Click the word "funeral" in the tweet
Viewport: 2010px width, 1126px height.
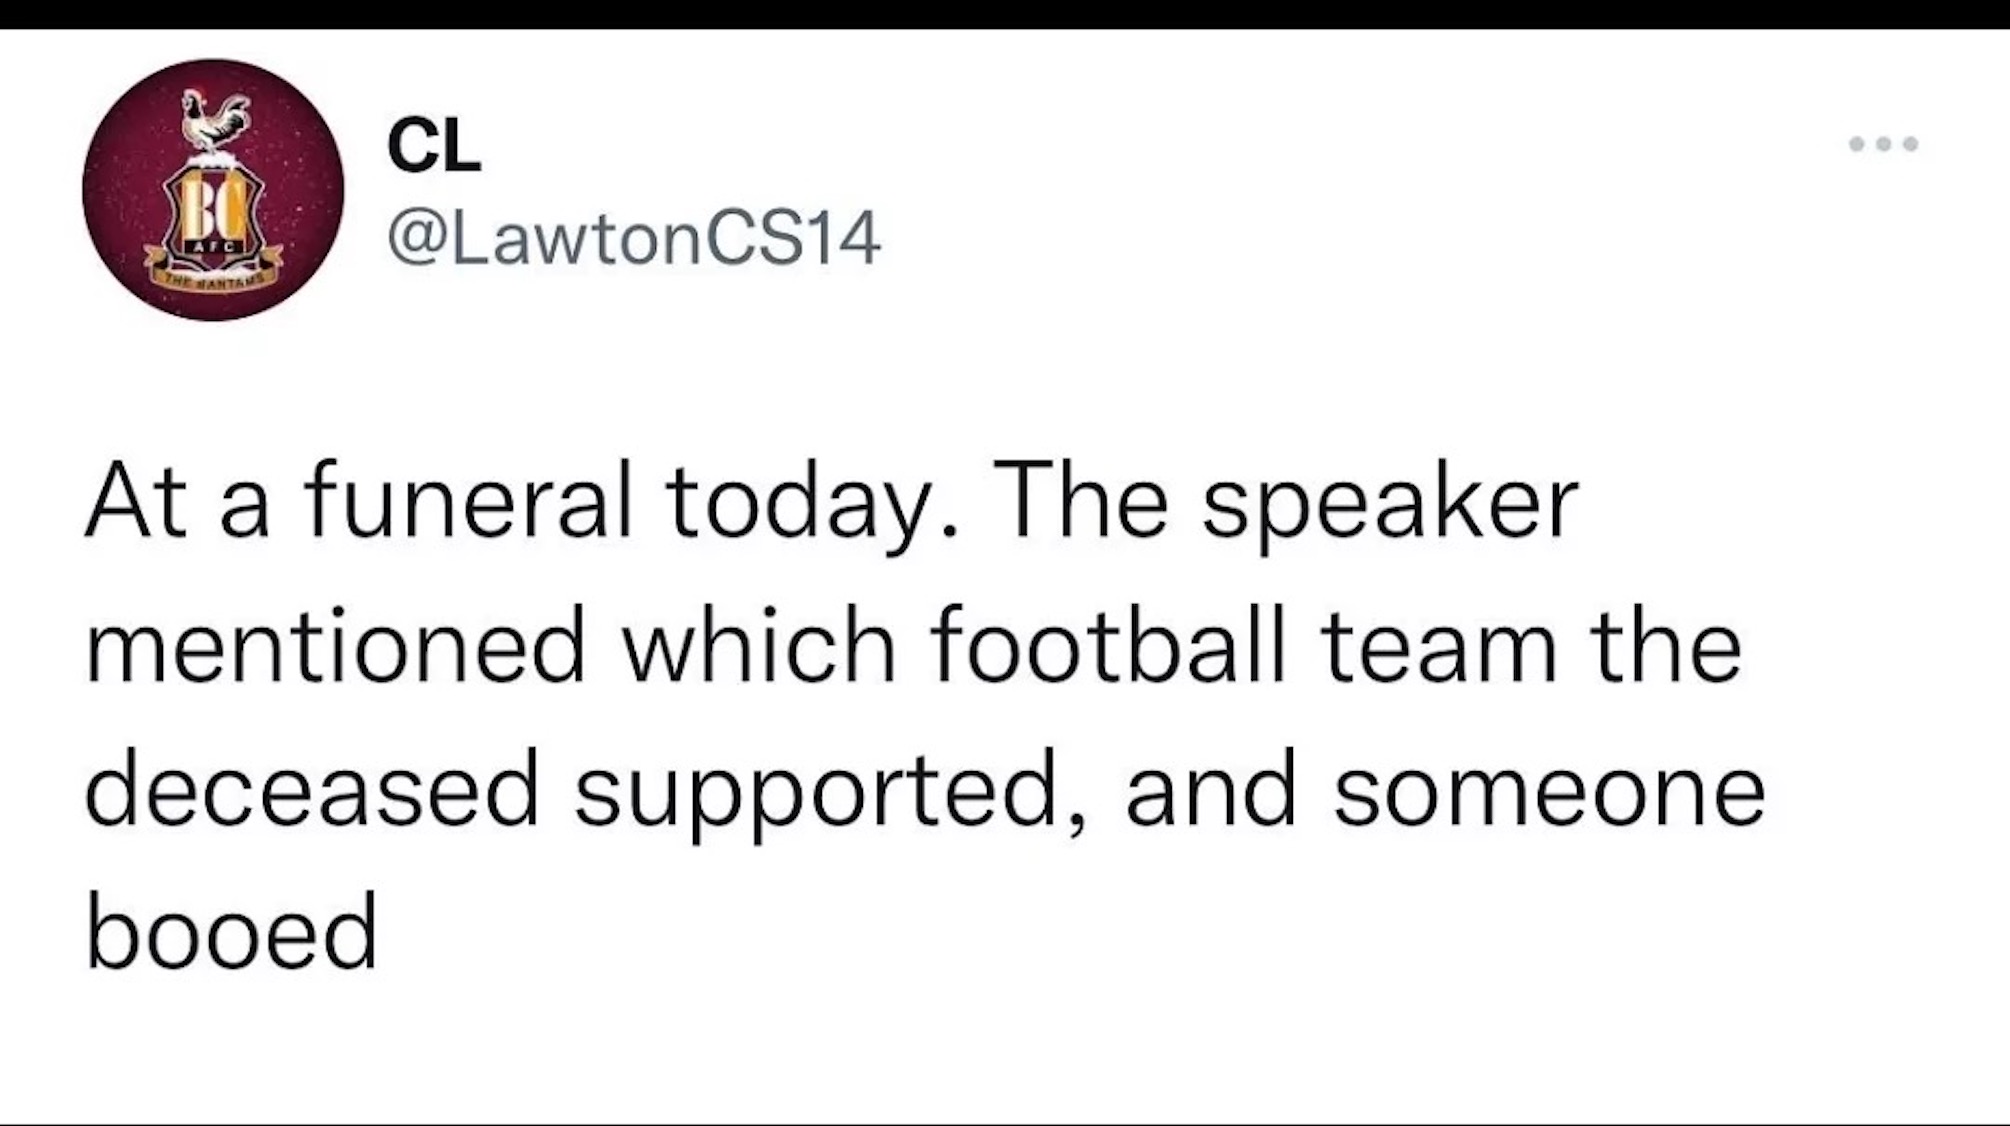pos(468,502)
